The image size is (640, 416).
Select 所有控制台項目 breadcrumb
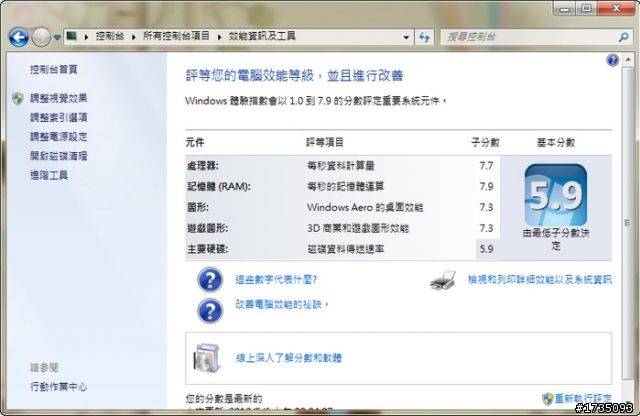176,36
